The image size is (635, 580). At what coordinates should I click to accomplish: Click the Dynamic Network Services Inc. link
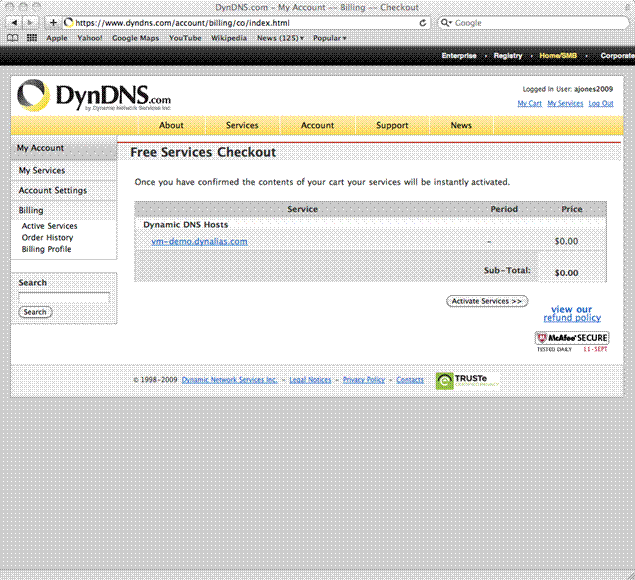229,380
